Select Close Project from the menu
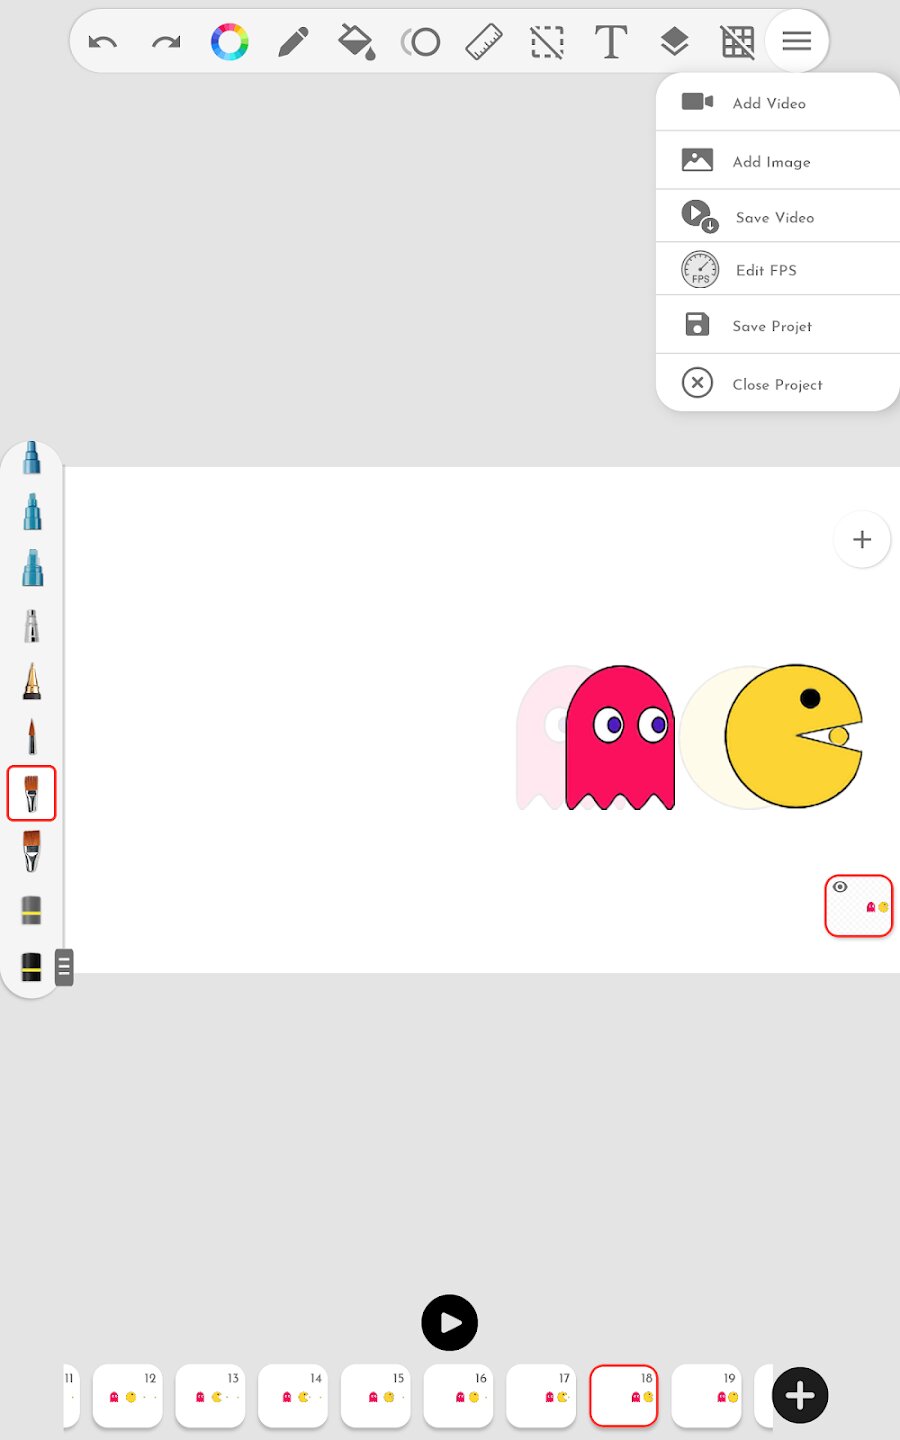The height and width of the screenshot is (1440, 900). coord(778,384)
